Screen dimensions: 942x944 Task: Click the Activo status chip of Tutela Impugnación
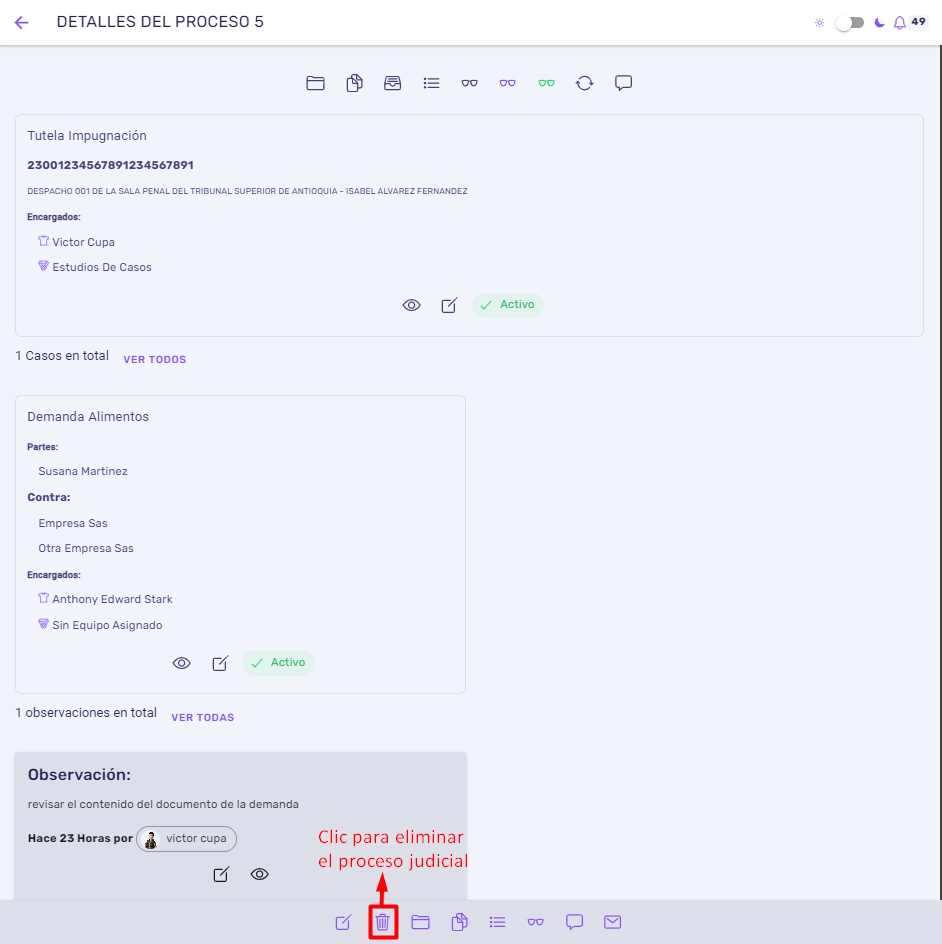[508, 305]
